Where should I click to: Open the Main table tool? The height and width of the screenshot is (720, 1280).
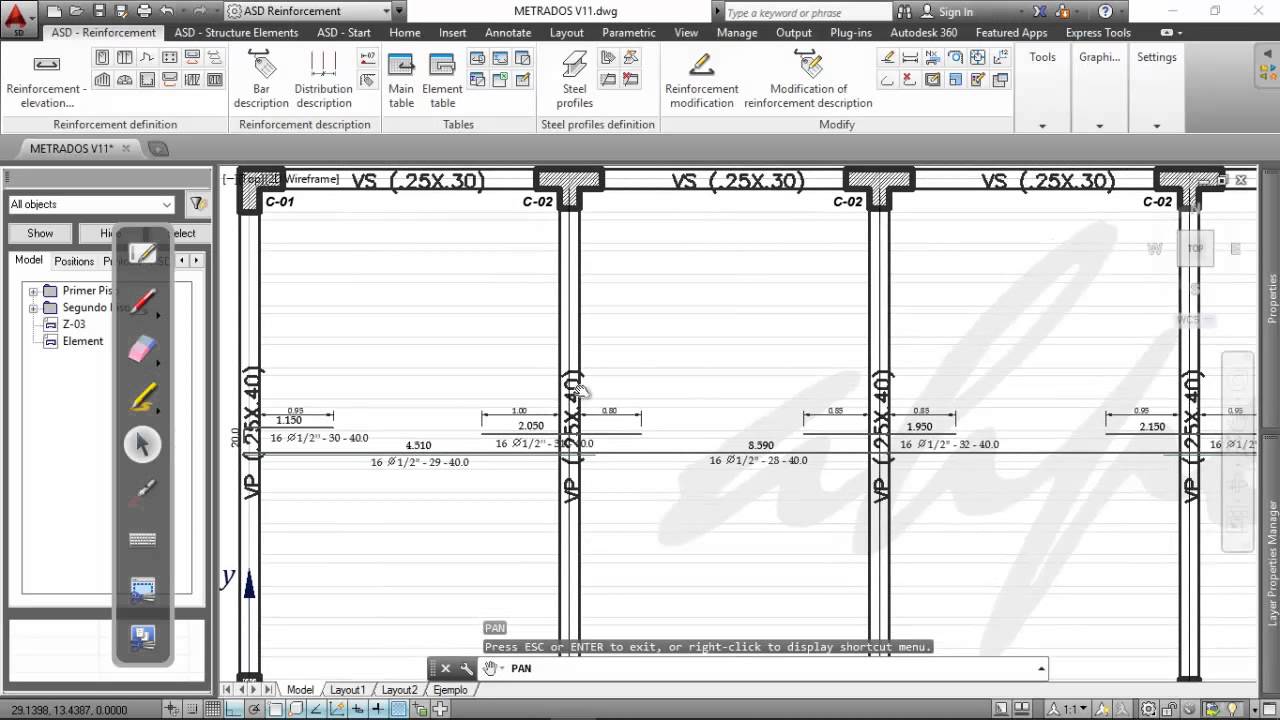[401, 80]
